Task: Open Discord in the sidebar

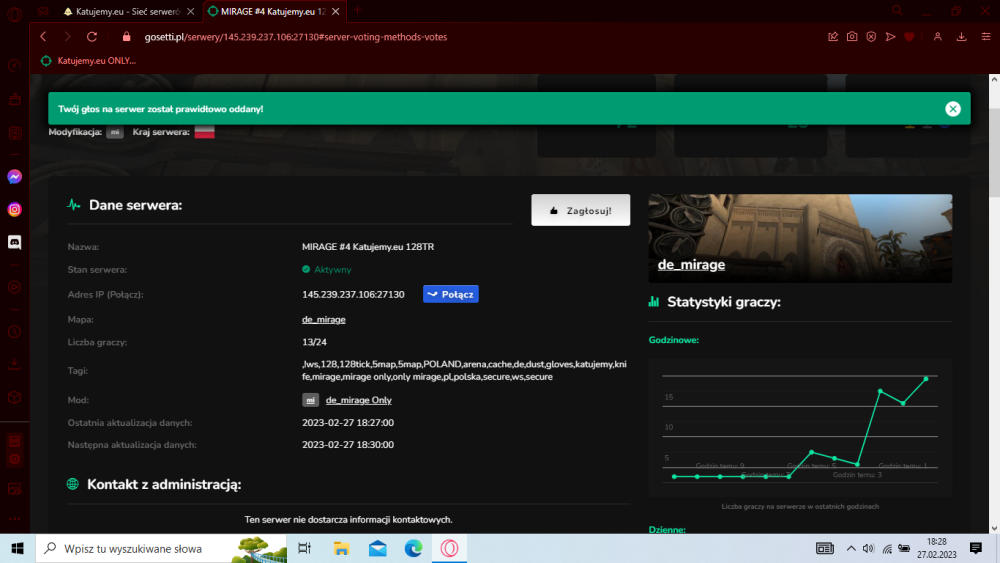Action: (15, 242)
